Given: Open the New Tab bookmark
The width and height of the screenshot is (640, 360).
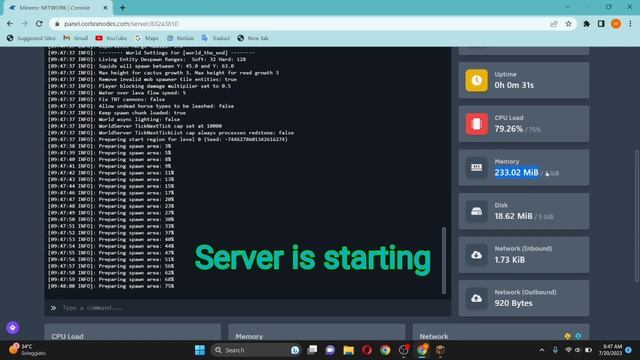Looking at the screenshot, I should 253,38.
